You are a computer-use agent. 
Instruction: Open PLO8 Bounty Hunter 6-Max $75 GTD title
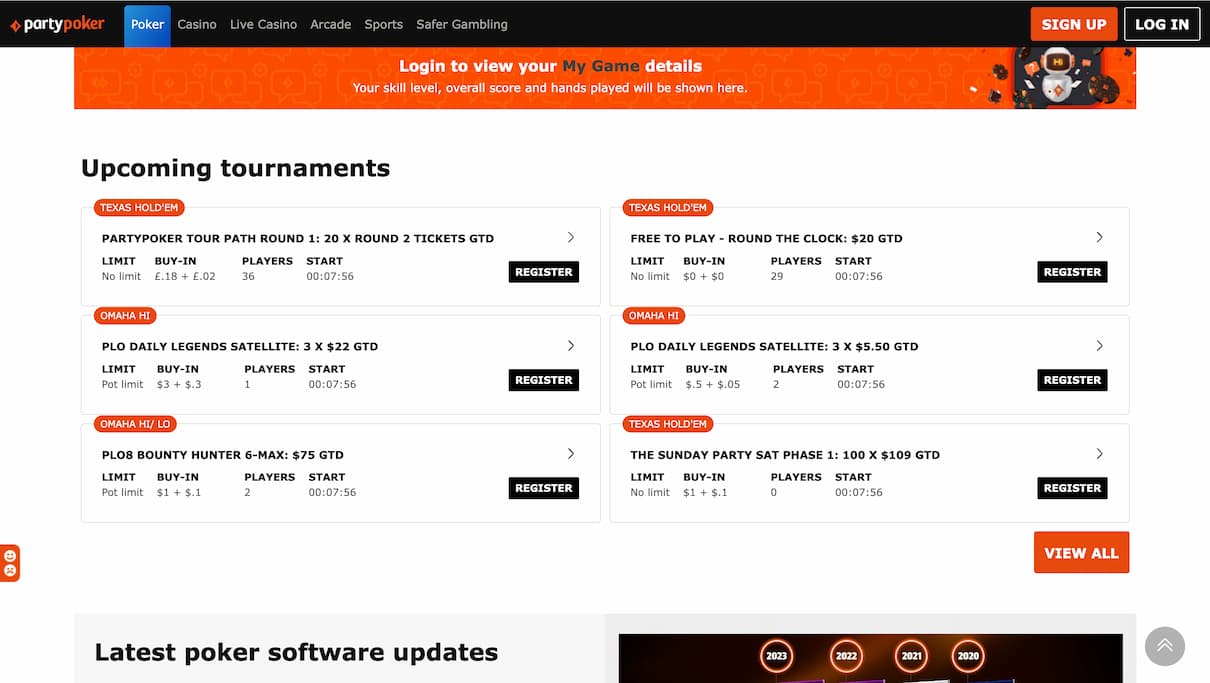point(223,455)
